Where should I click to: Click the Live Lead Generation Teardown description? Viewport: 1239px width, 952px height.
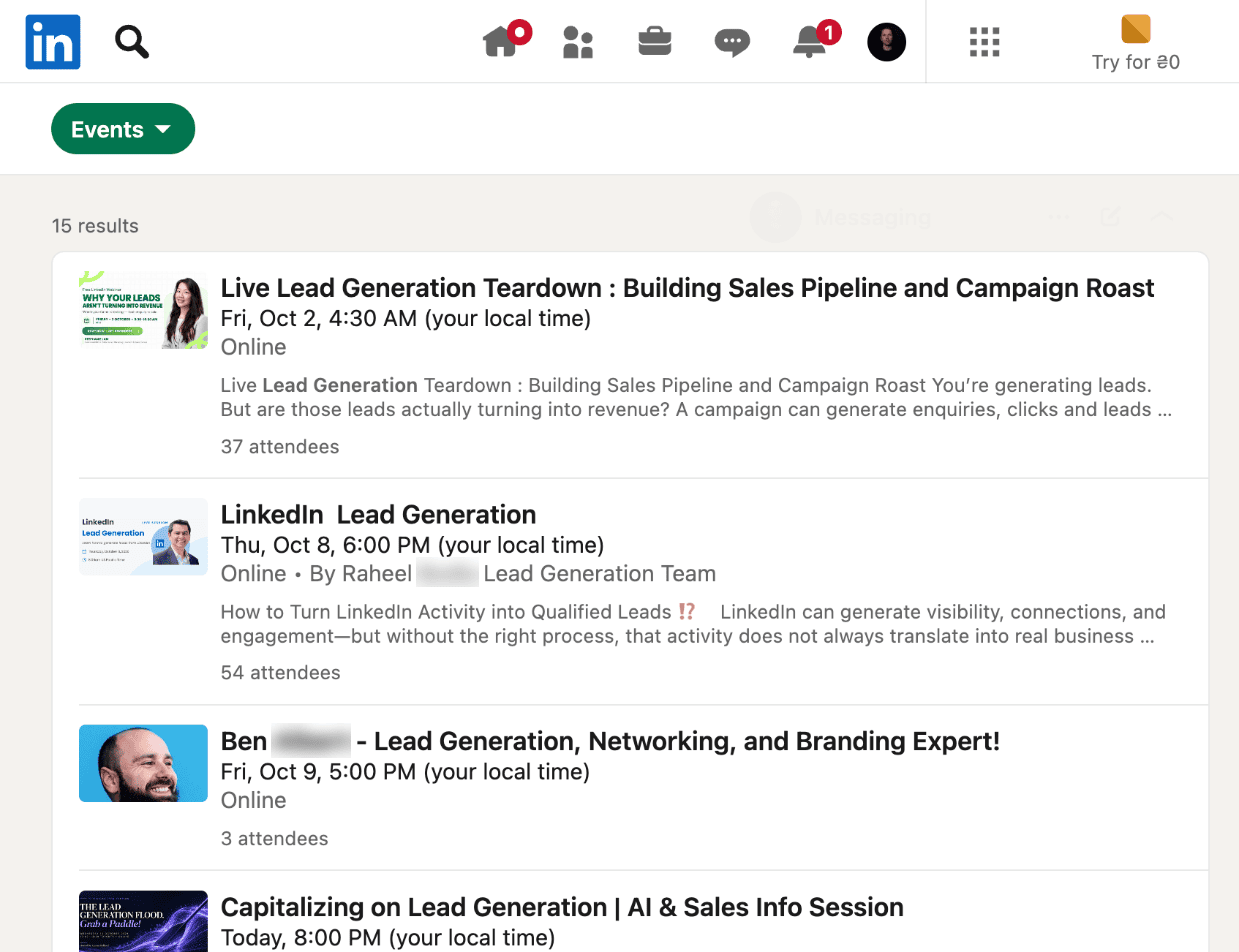(696, 397)
